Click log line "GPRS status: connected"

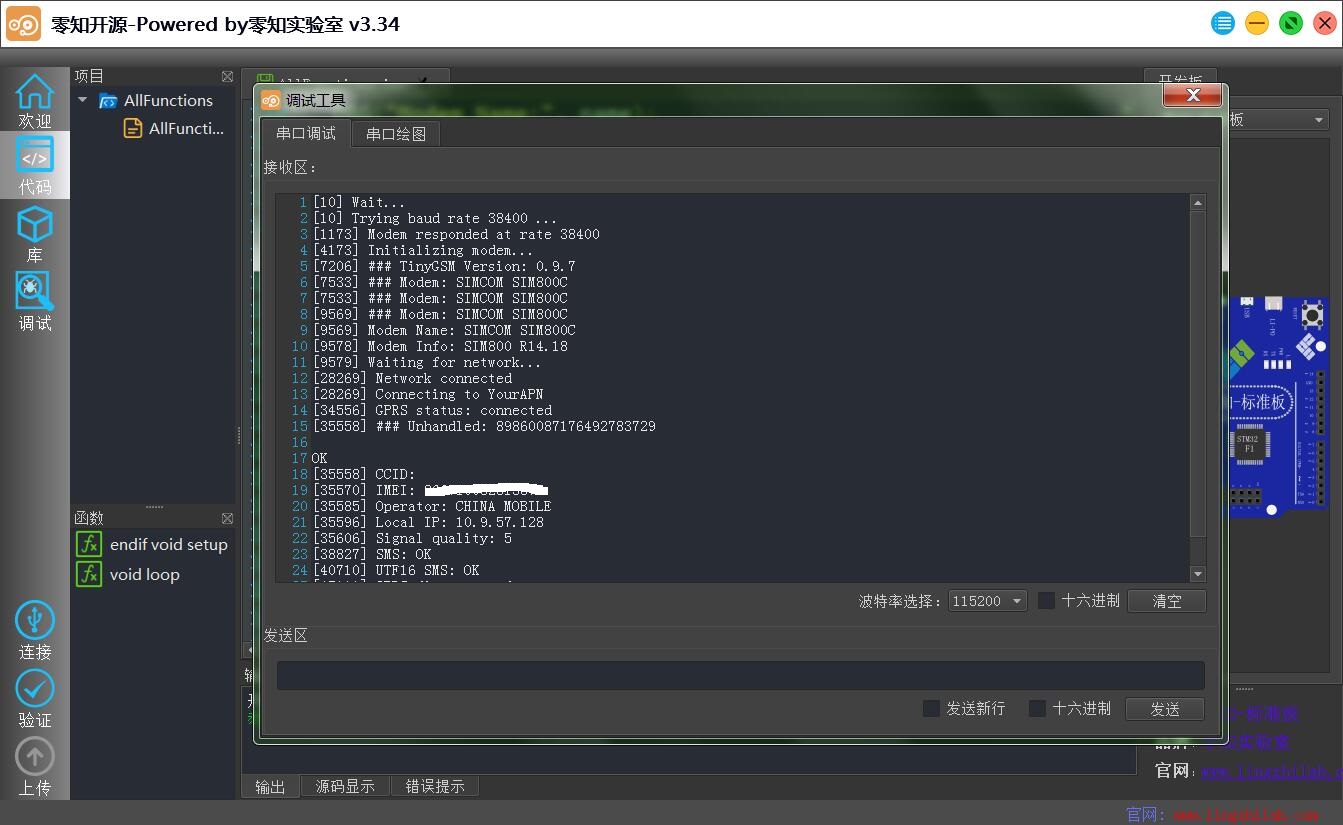pyautogui.click(x=432, y=410)
